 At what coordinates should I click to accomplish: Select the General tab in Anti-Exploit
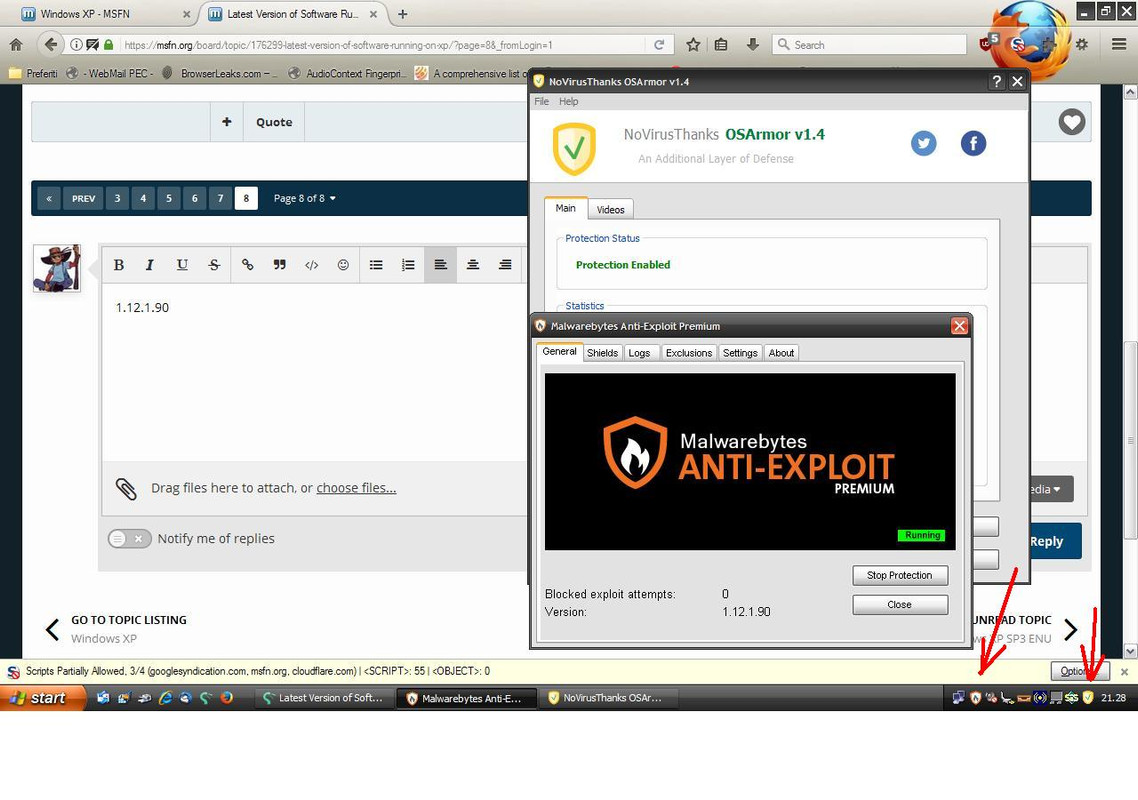coord(559,351)
